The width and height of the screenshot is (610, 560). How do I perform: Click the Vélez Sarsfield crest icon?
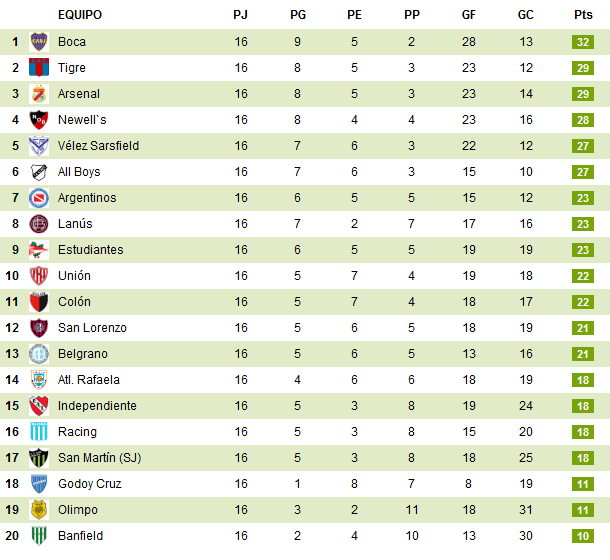39,146
